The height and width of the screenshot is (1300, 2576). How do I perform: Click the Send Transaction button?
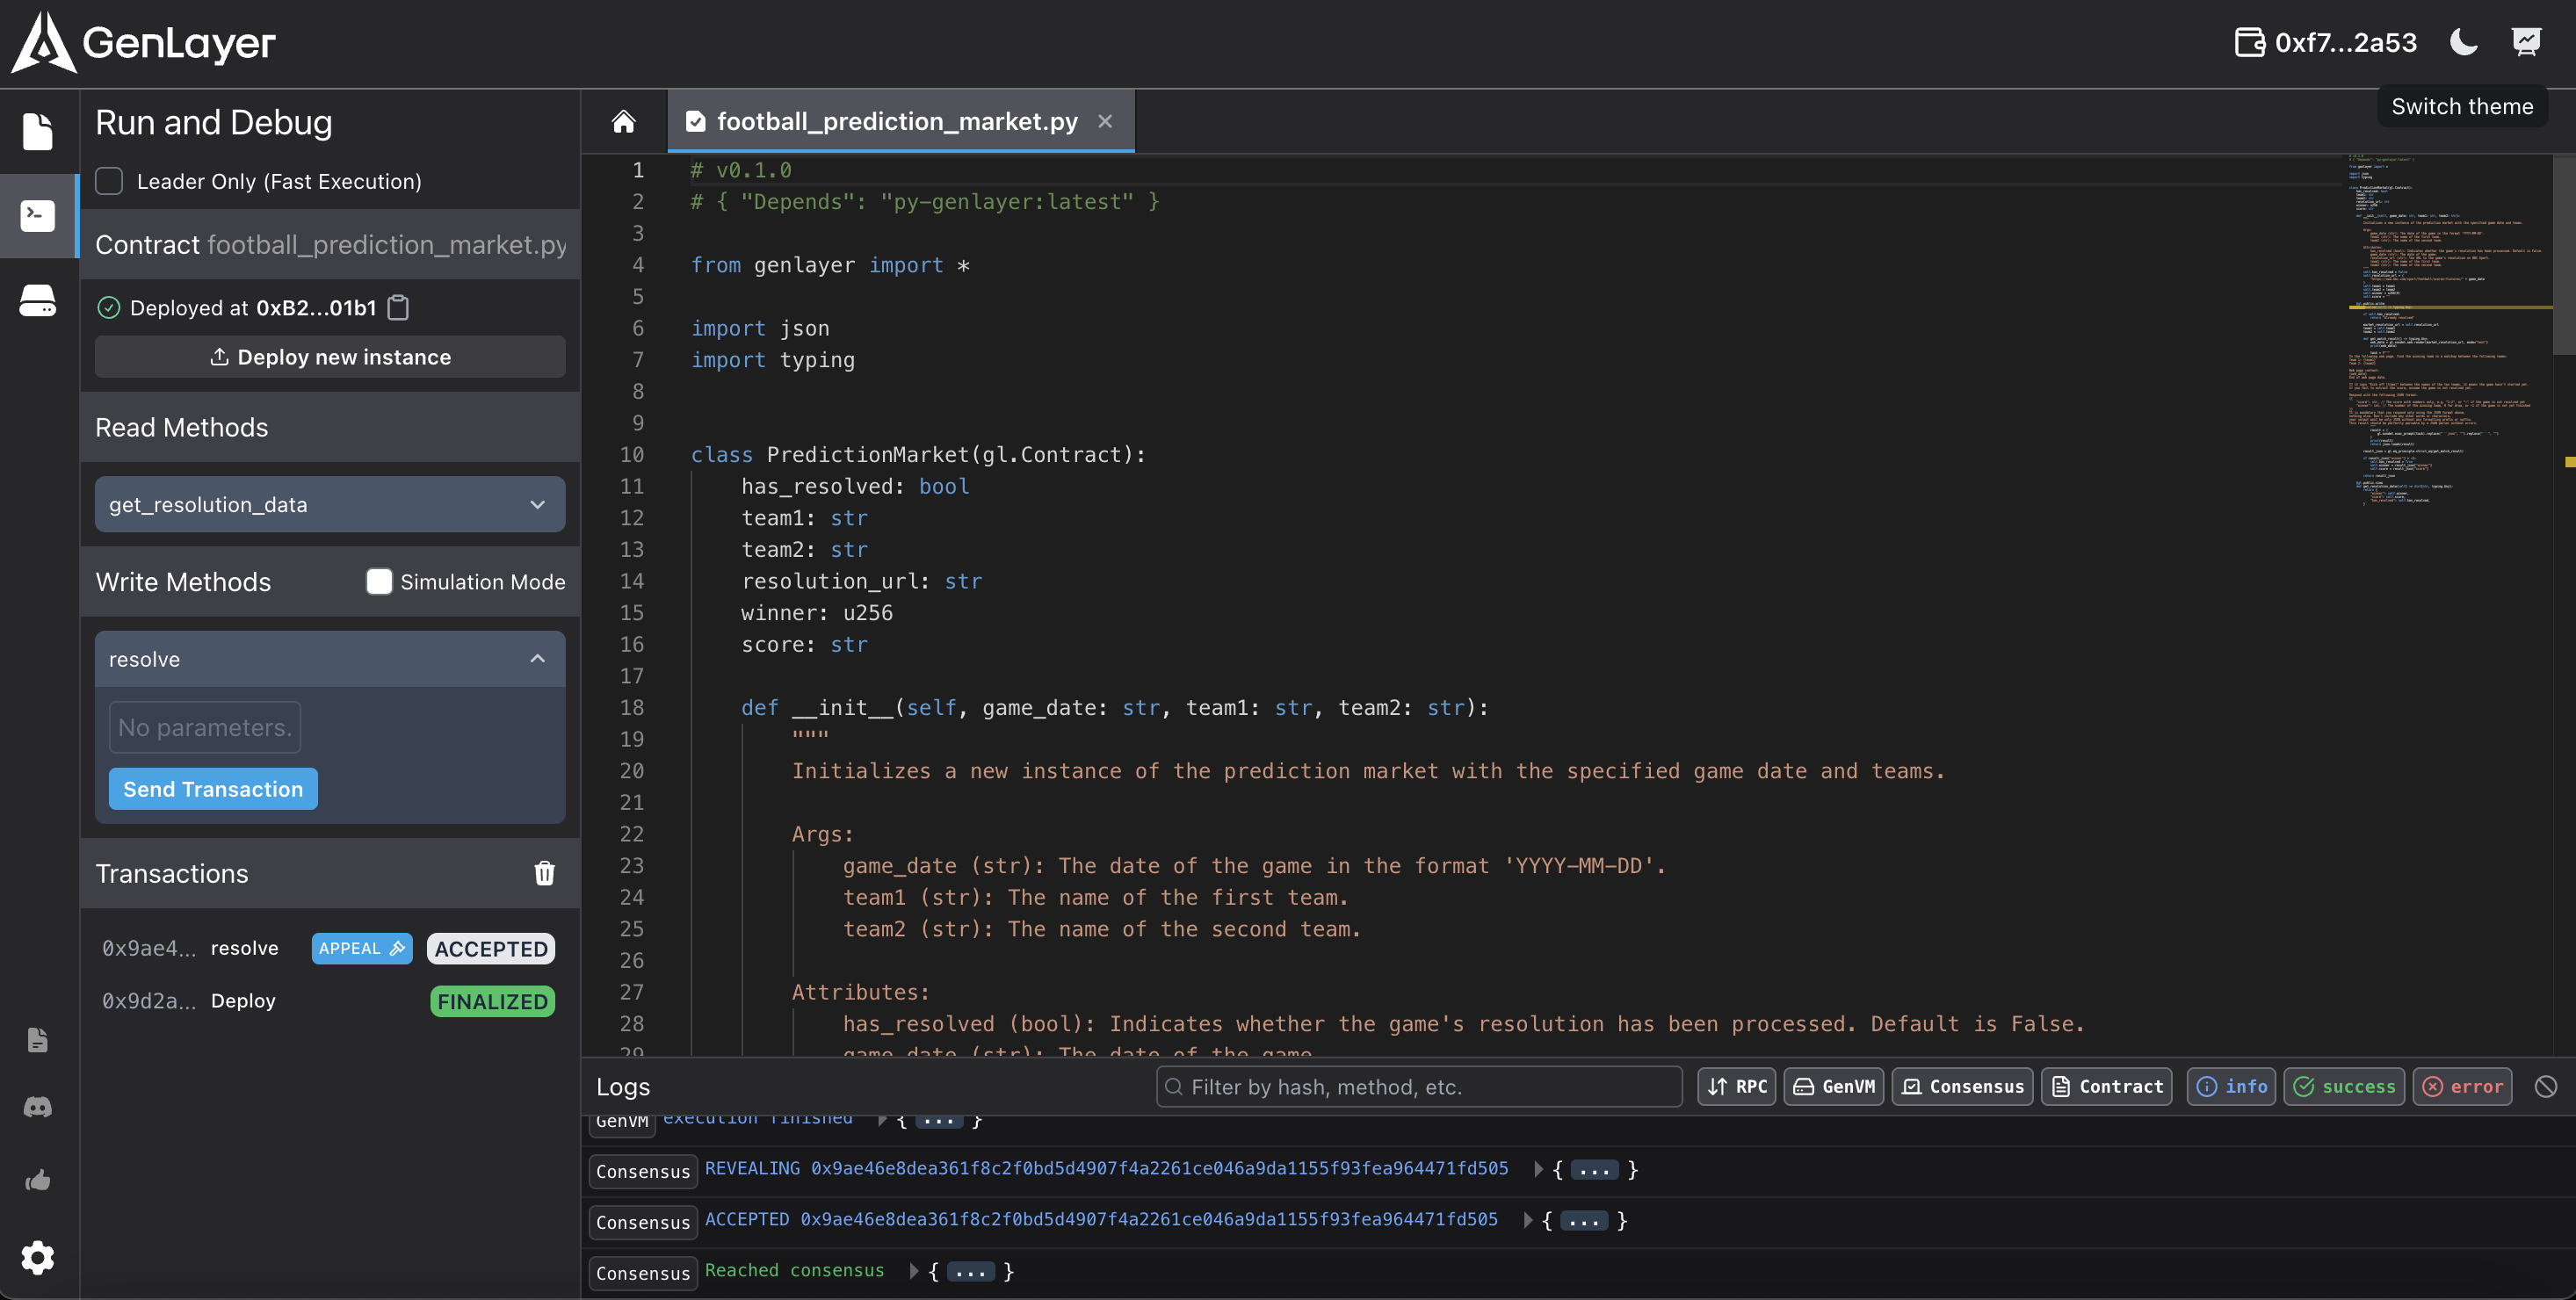tap(212, 789)
